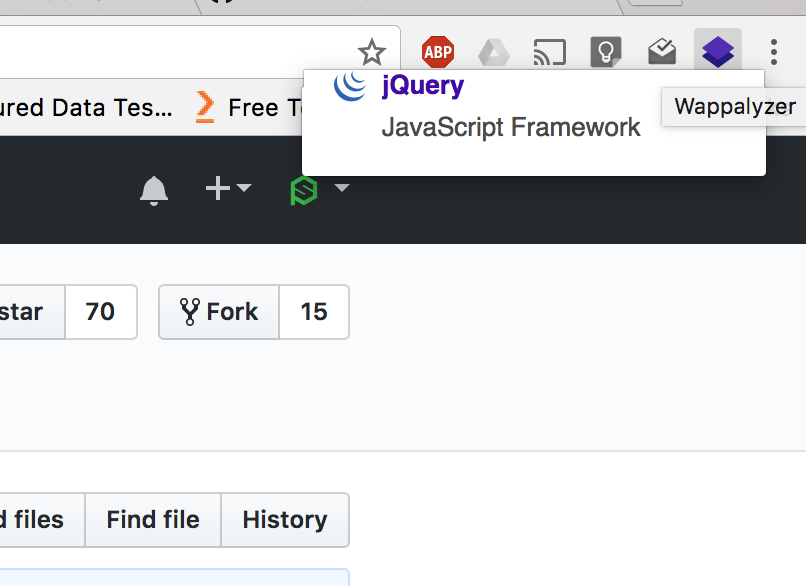Open the inbox checkmark extension

coord(662,51)
